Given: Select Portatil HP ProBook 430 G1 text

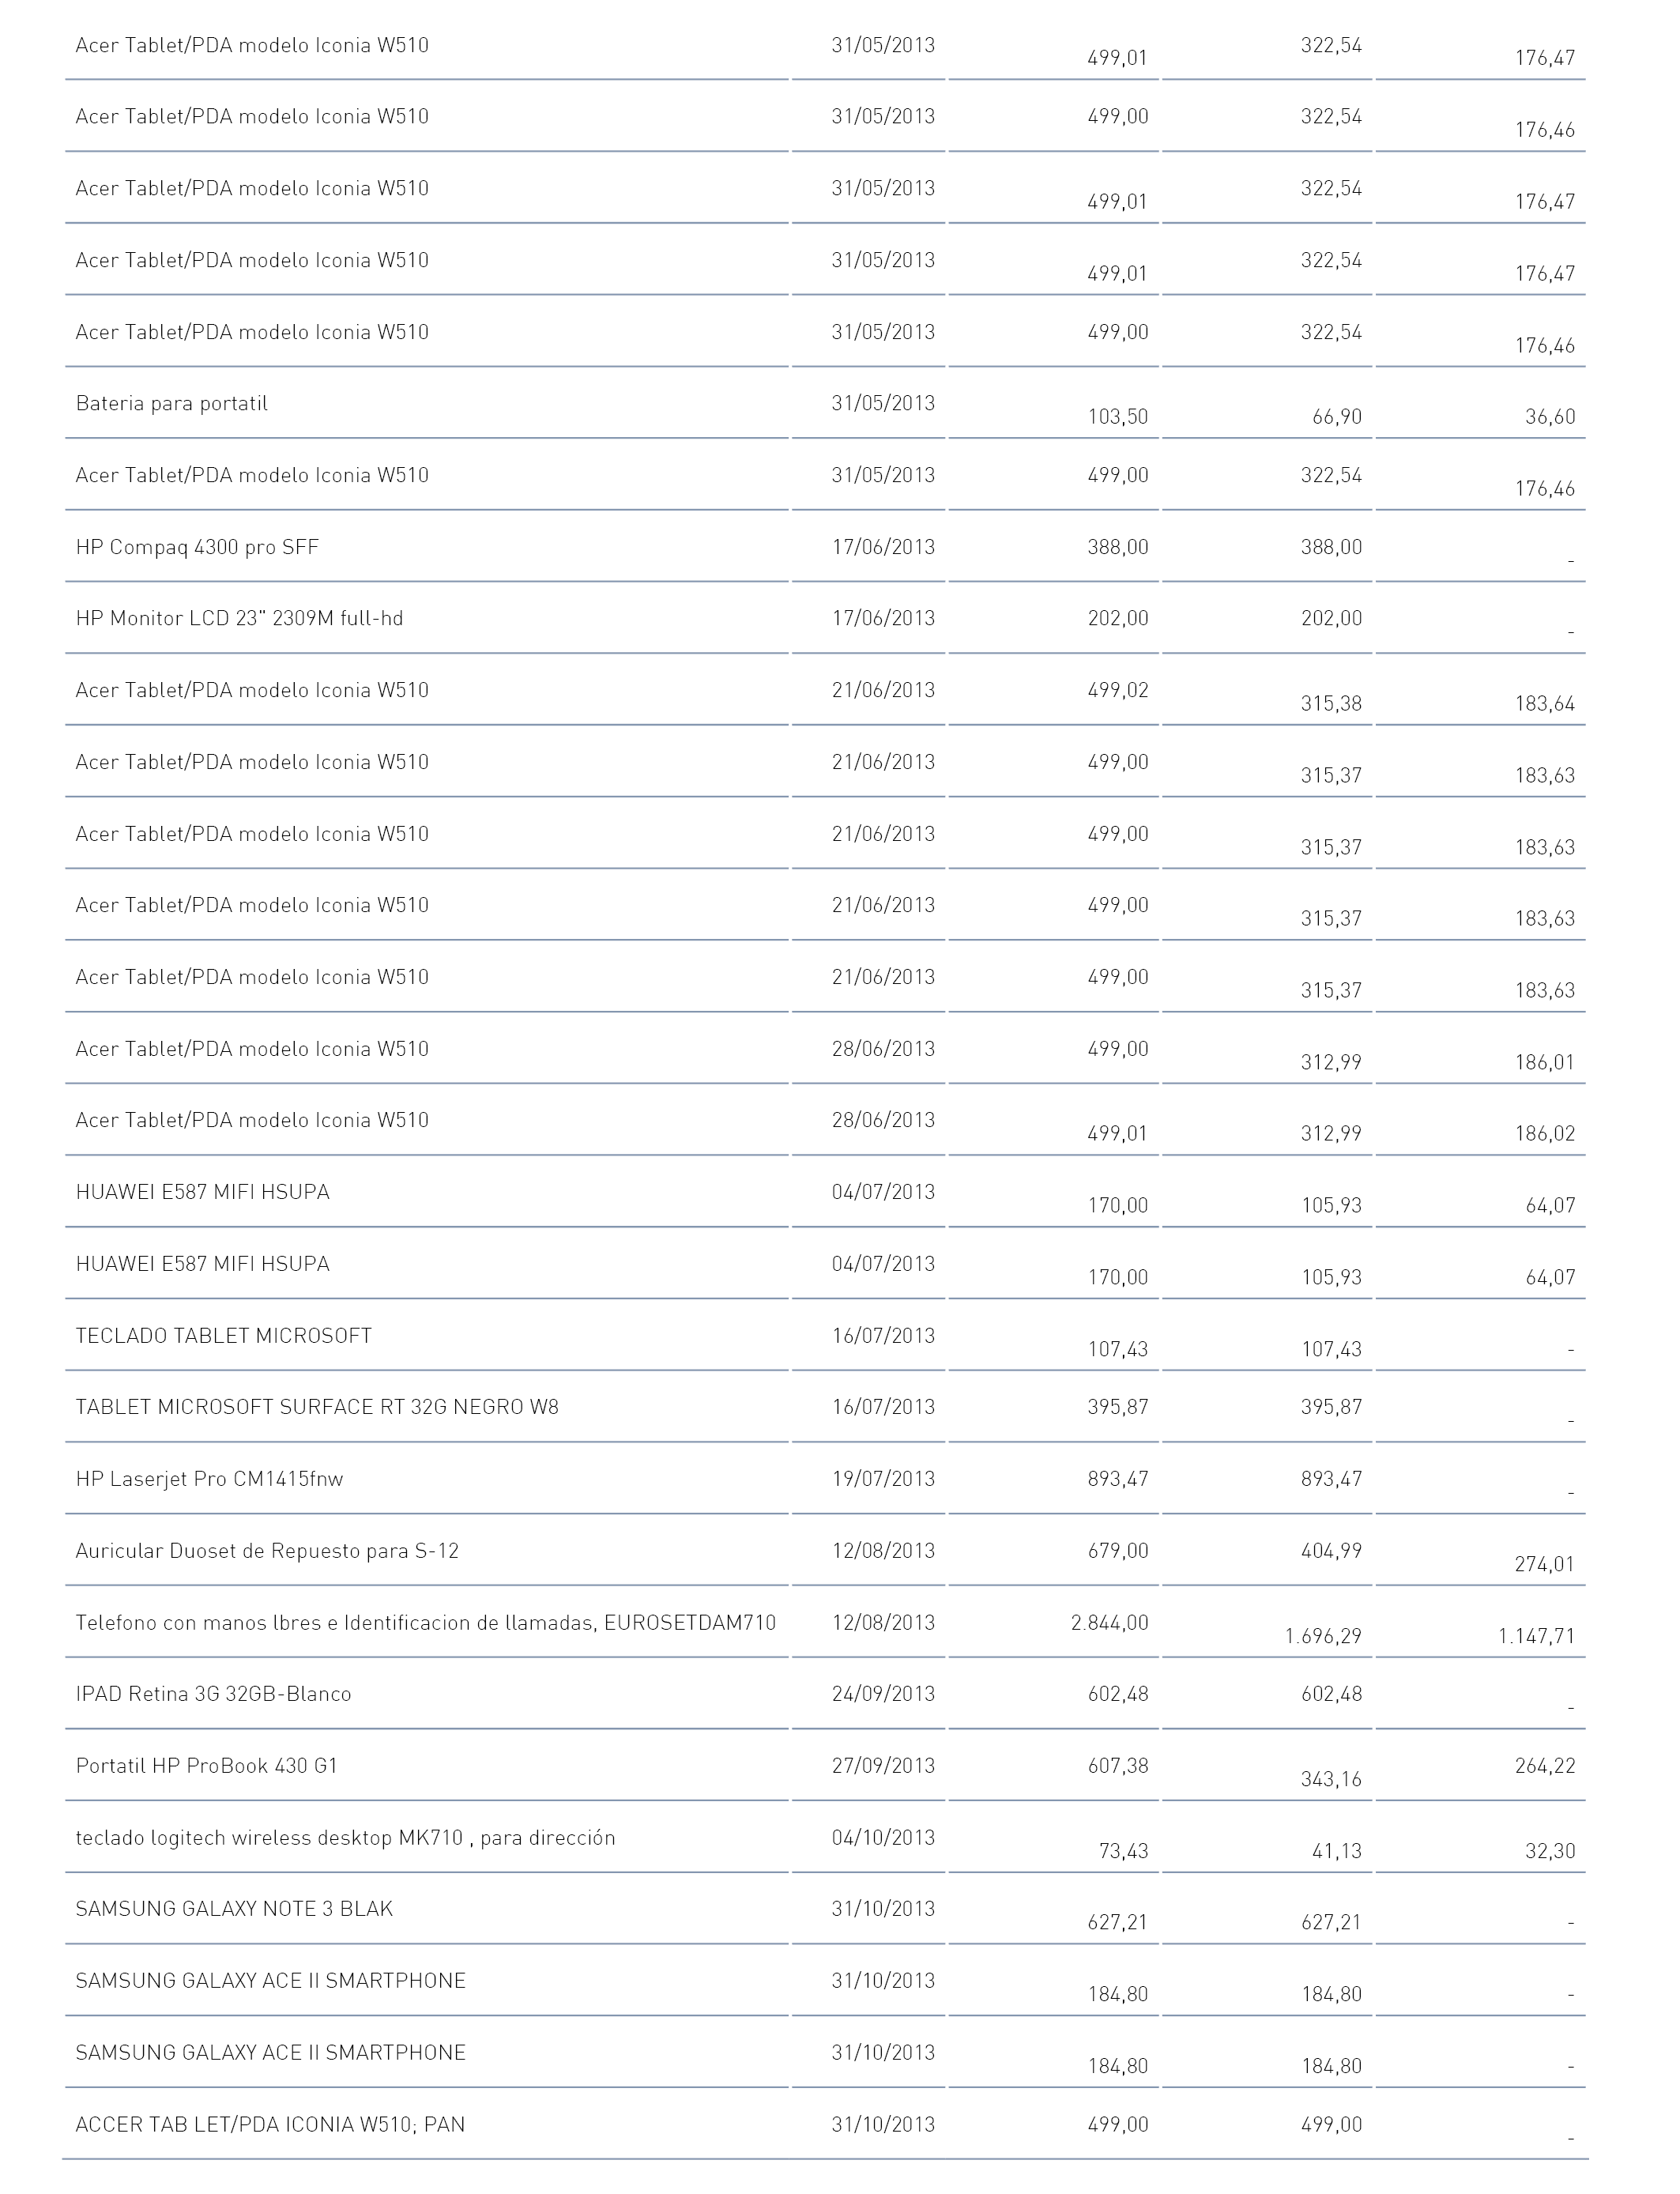Looking at the screenshot, I should 206,1767.
